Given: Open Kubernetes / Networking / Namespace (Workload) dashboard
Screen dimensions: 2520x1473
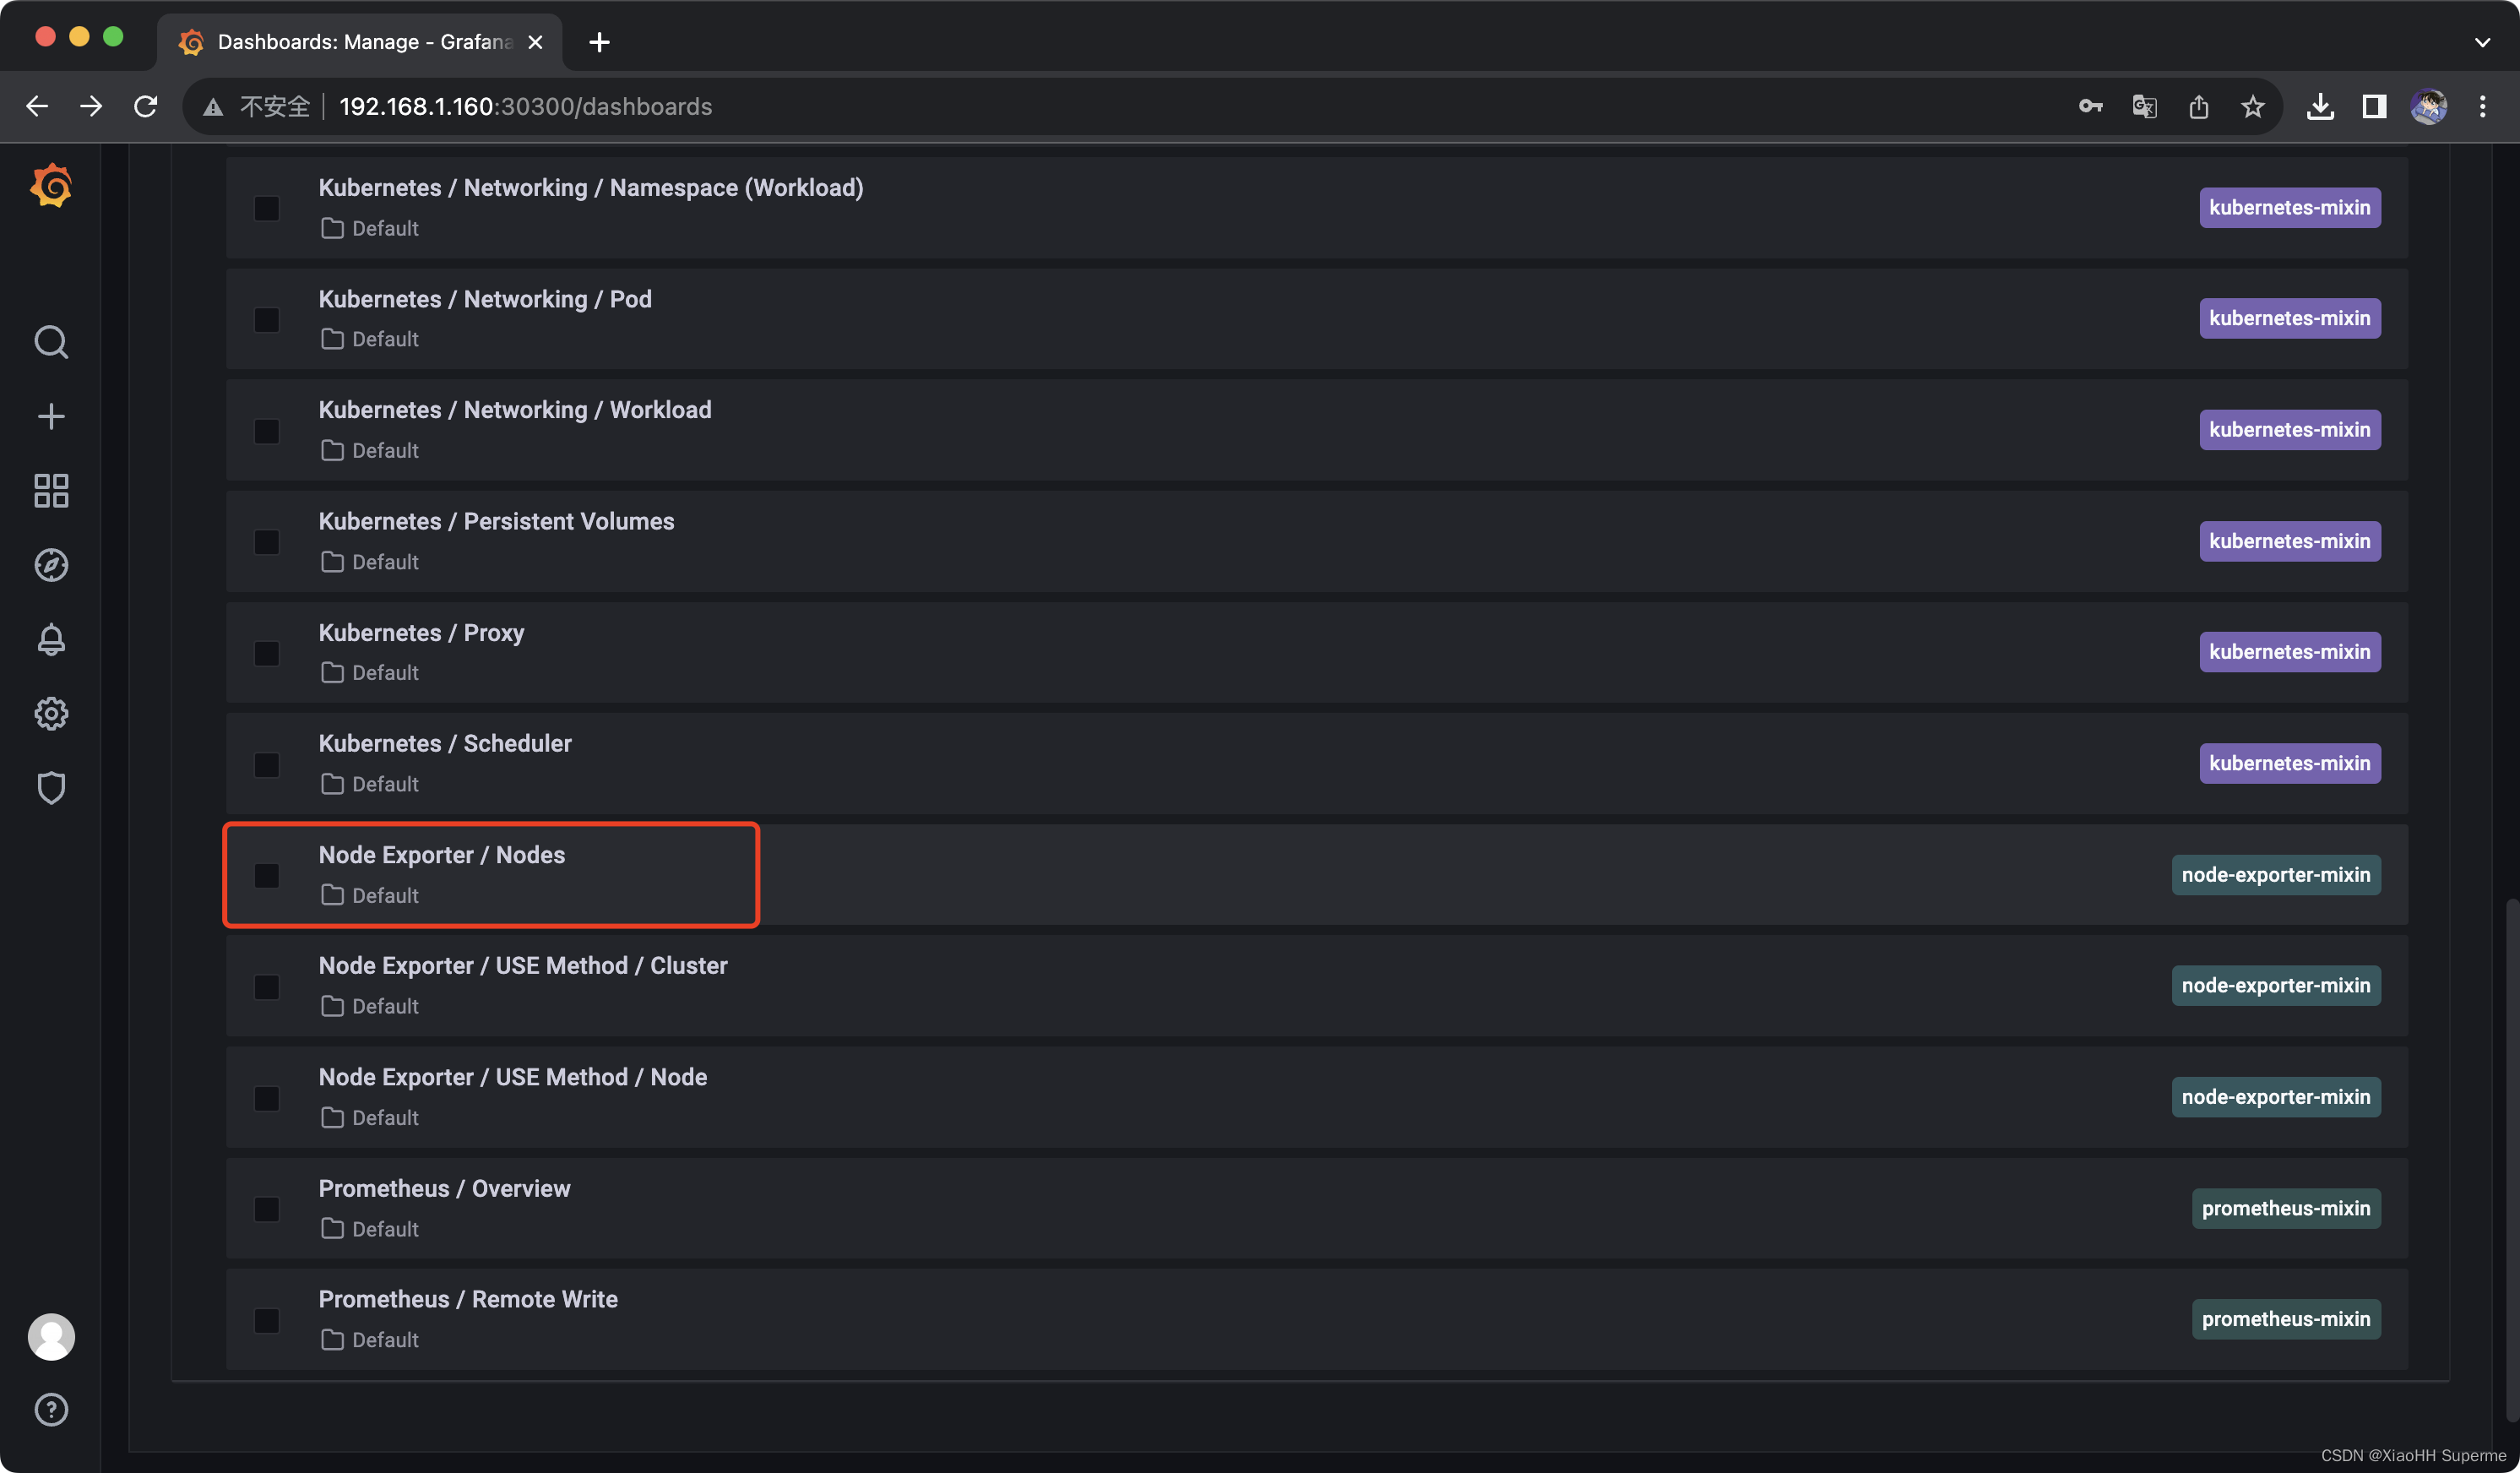Looking at the screenshot, I should 591,188.
